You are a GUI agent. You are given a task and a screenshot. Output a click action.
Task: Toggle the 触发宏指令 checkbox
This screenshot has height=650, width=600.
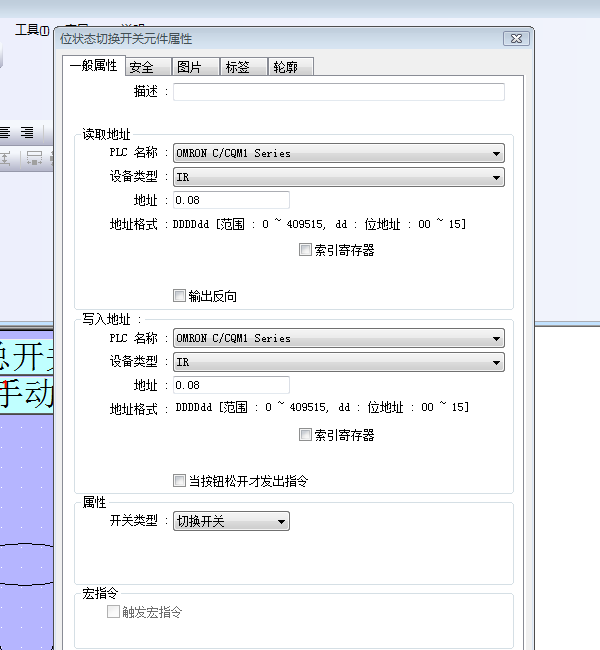pyautogui.click(x=114, y=612)
